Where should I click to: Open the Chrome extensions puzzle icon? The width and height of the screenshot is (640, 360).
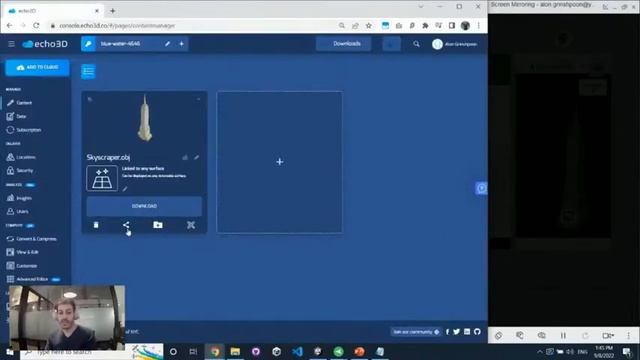point(425,26)
